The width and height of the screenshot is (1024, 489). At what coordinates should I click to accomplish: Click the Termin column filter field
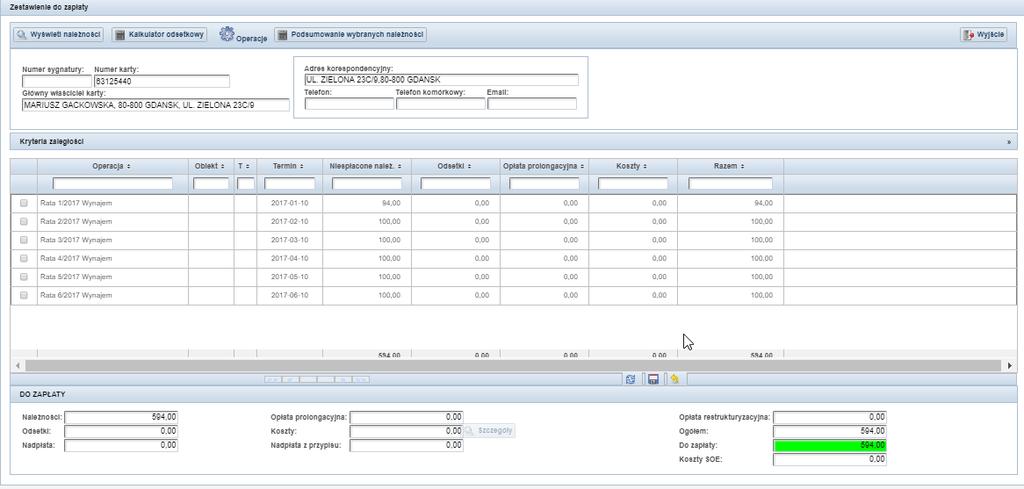(x=289, y=183)
